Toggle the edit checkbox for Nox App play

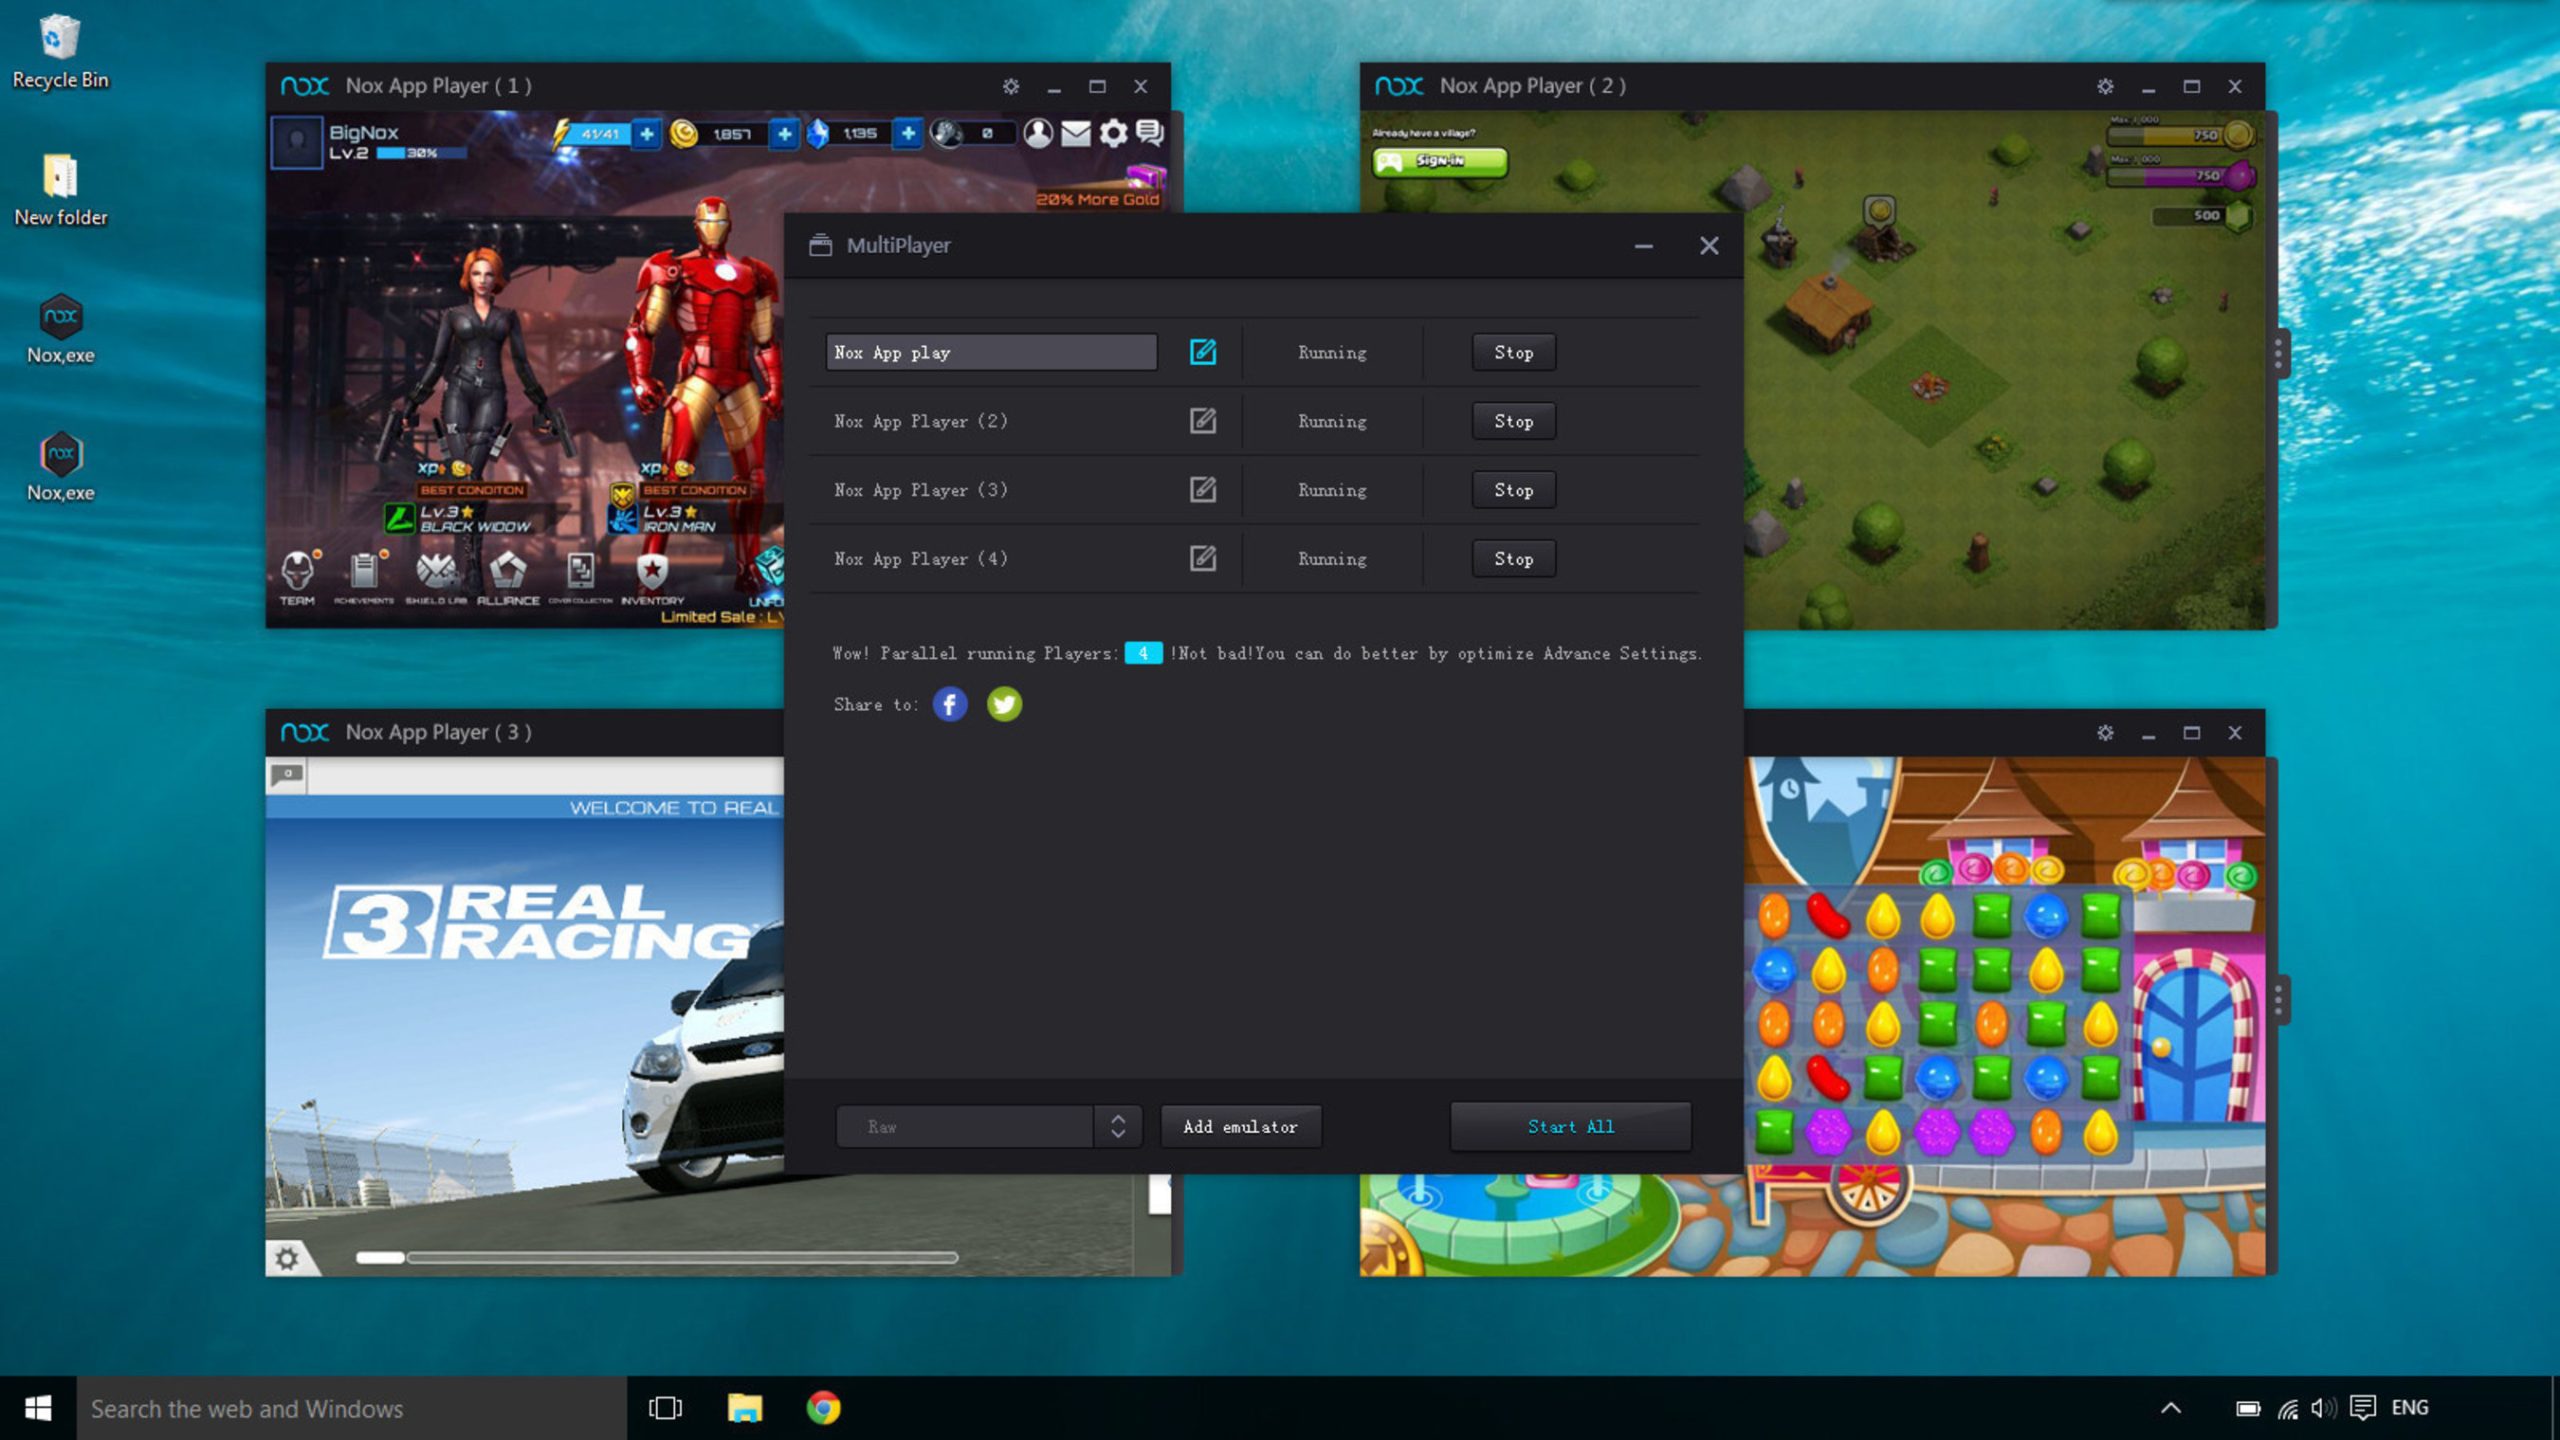click(x=1203, y=352)
